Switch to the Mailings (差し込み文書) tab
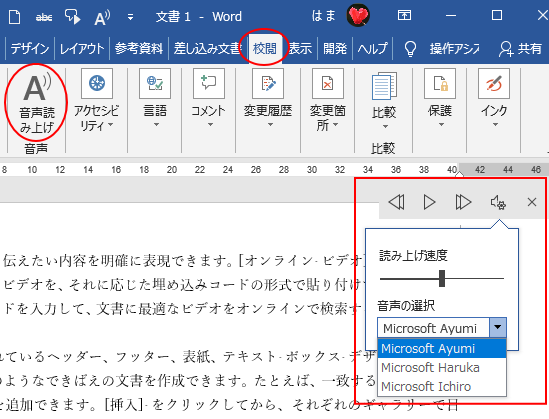The width and height of the screenshot is (549, 419). click(x=207, y=49)
